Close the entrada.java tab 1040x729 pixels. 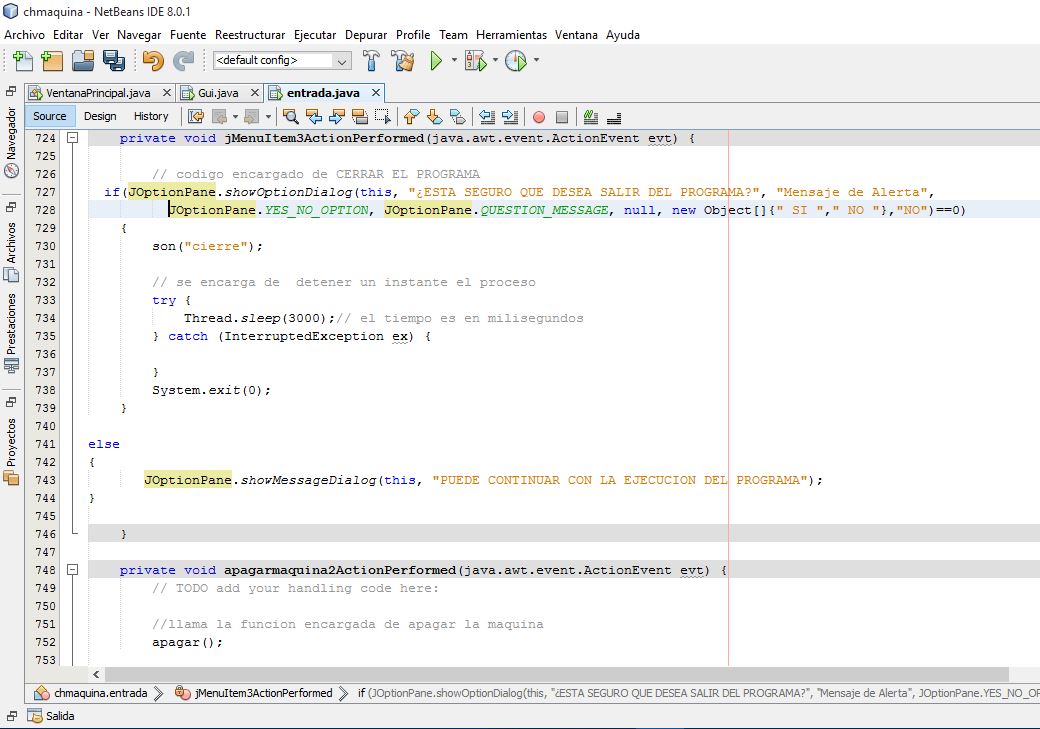[x=376, y=93]
